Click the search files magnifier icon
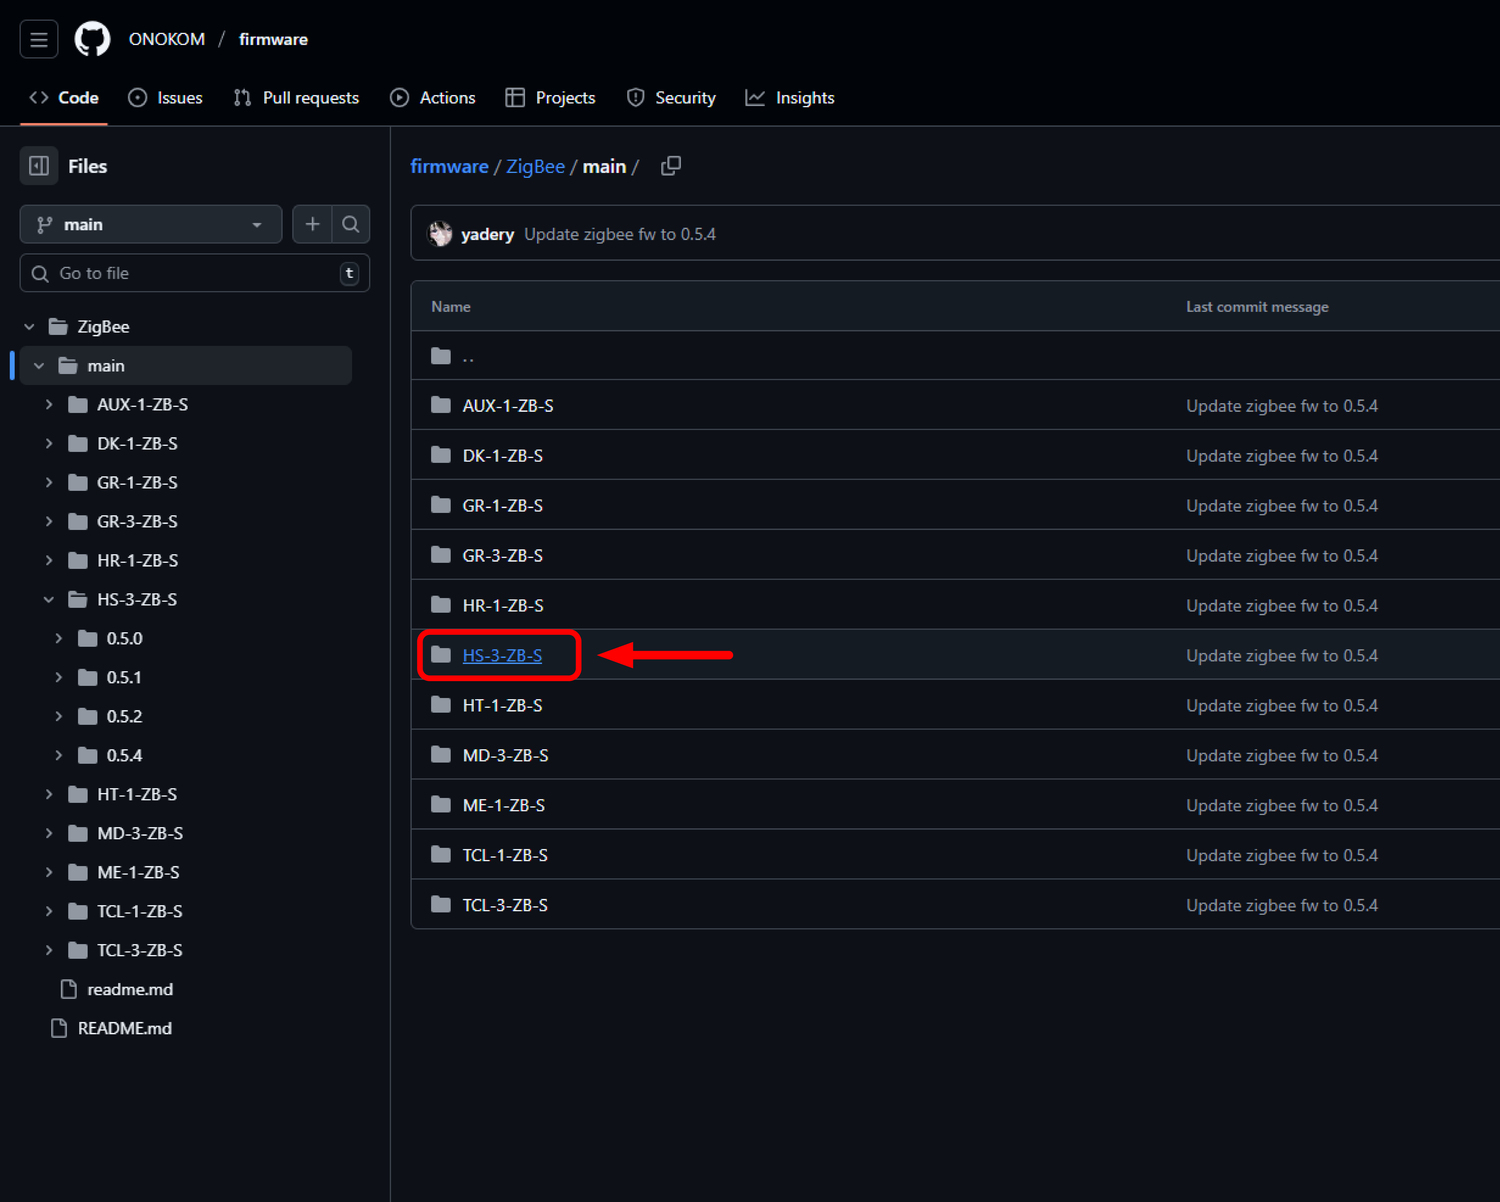The width and height of the screenshot is (1500, 1202). (x=351, y=224)
